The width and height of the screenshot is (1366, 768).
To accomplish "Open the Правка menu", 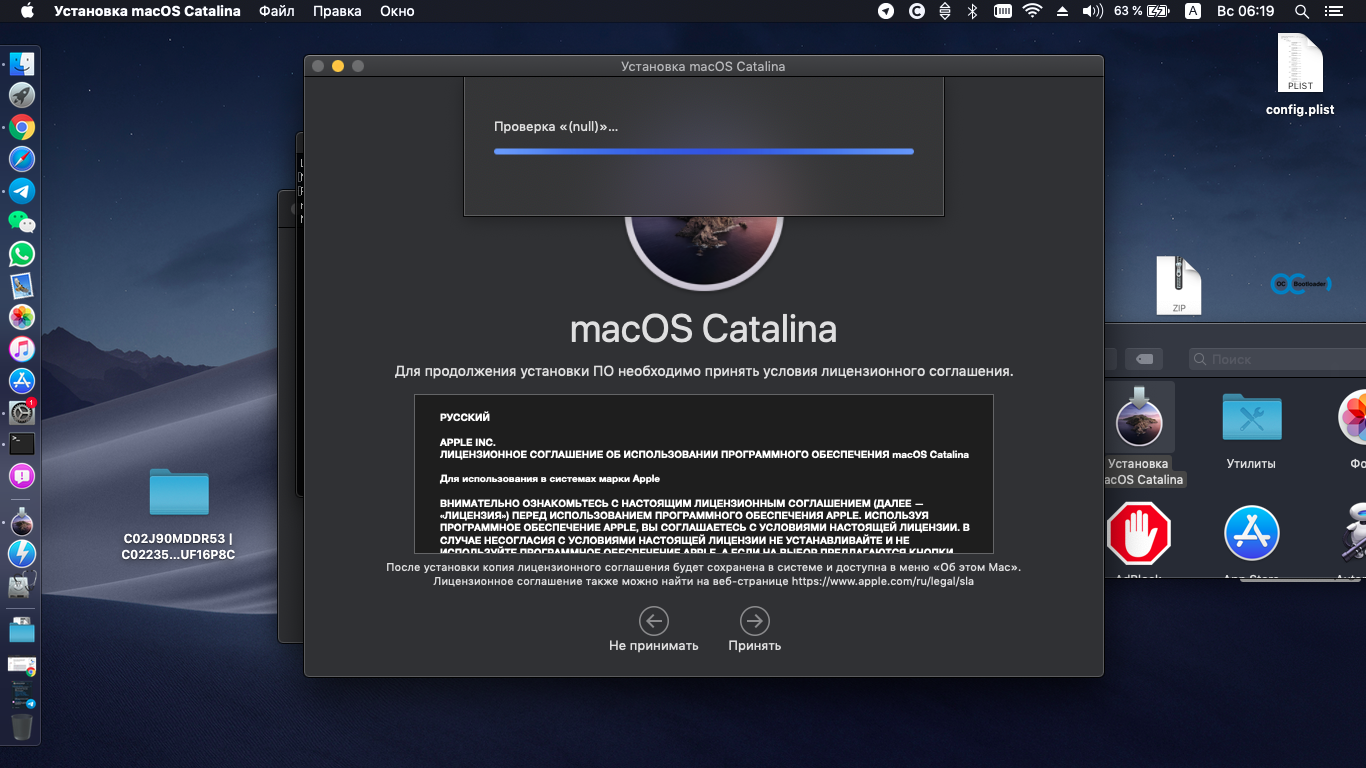I will (337, 11).
